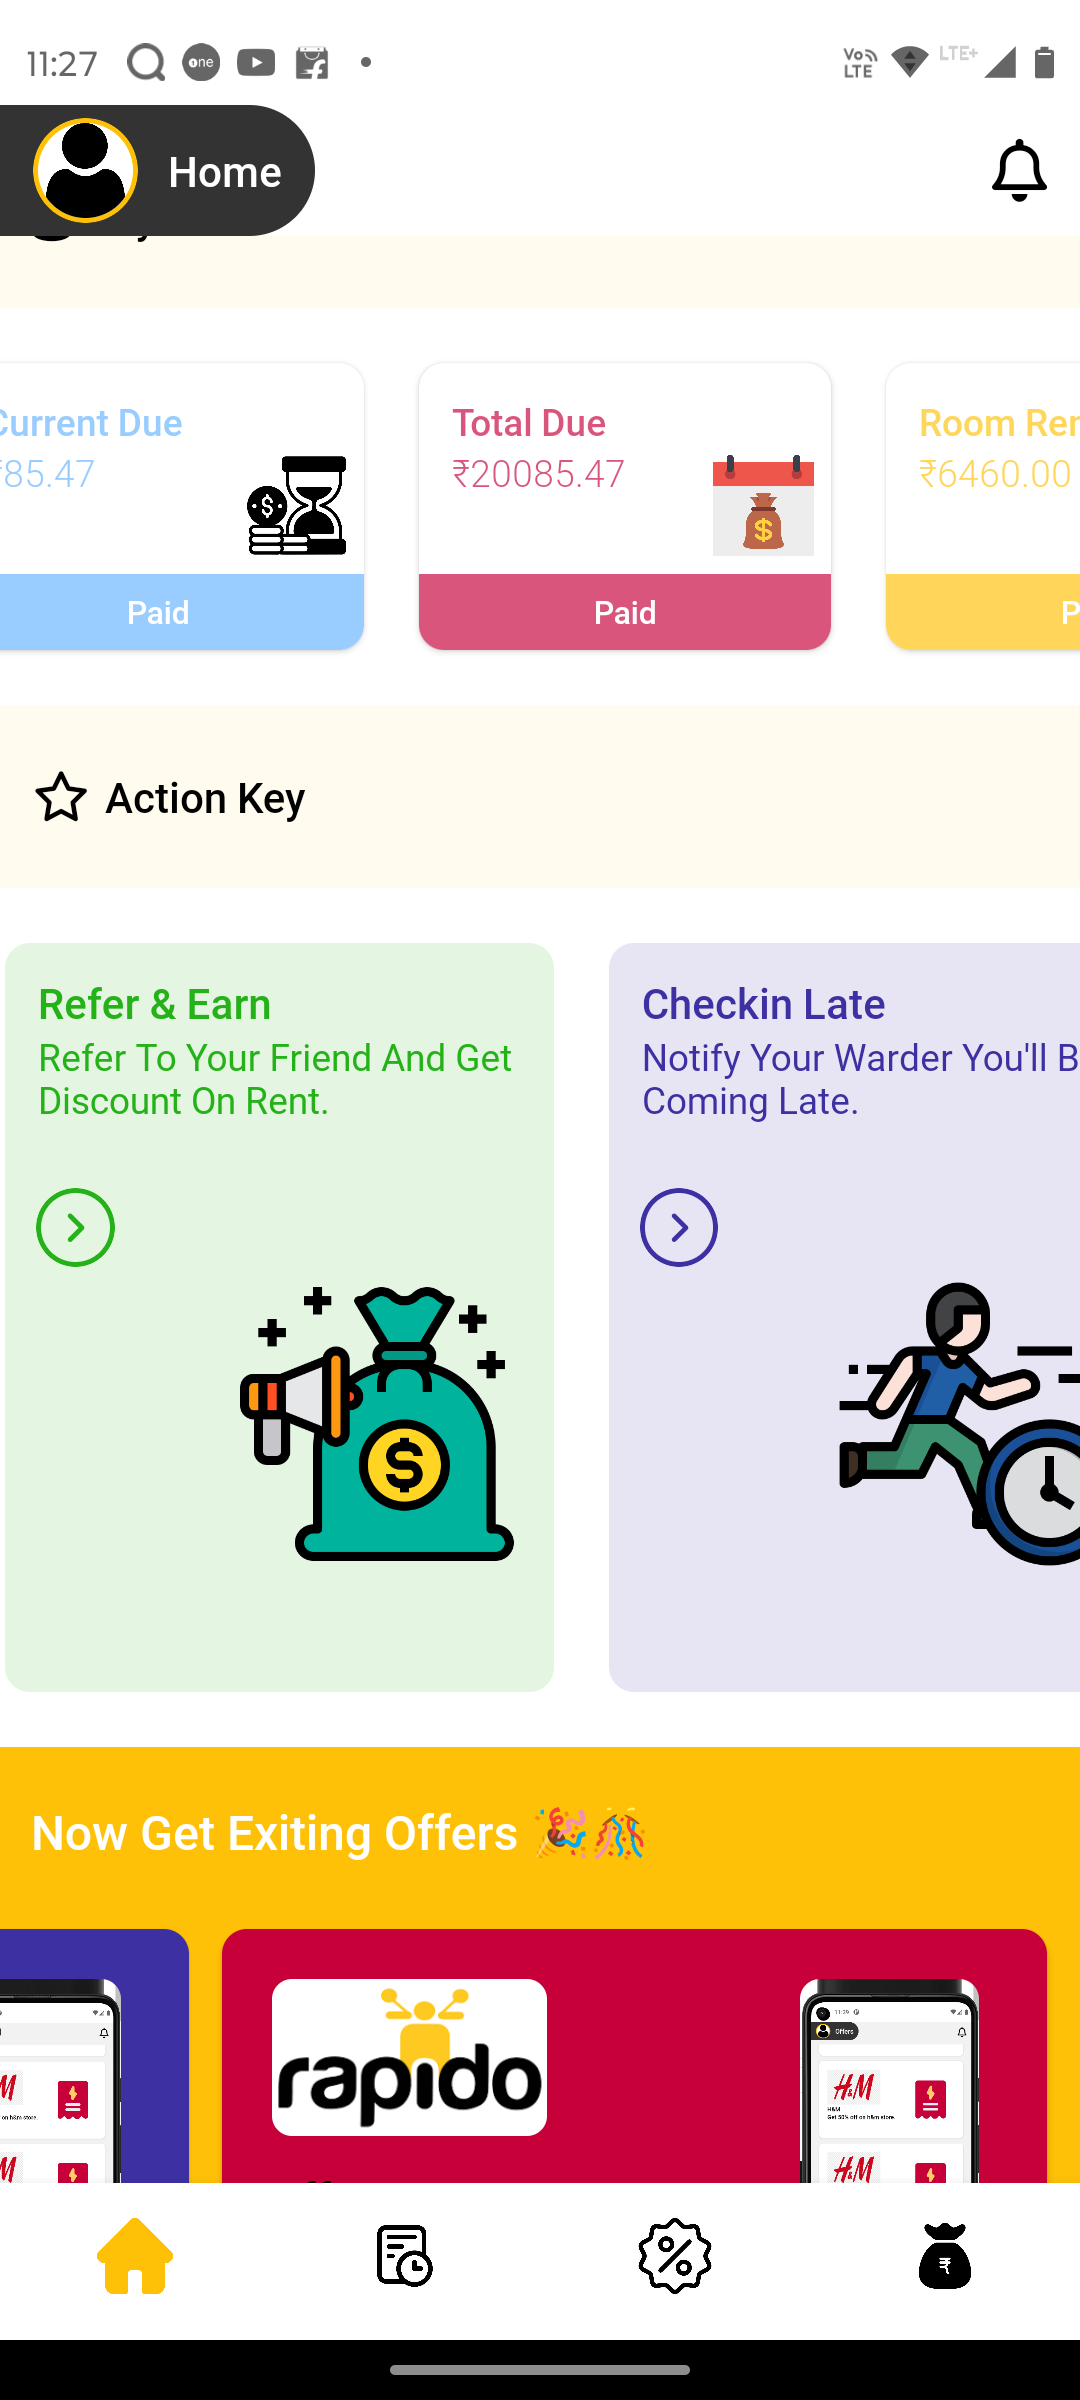
Task: Tap the profile avatar icon
Action: [x=85, y=171]
